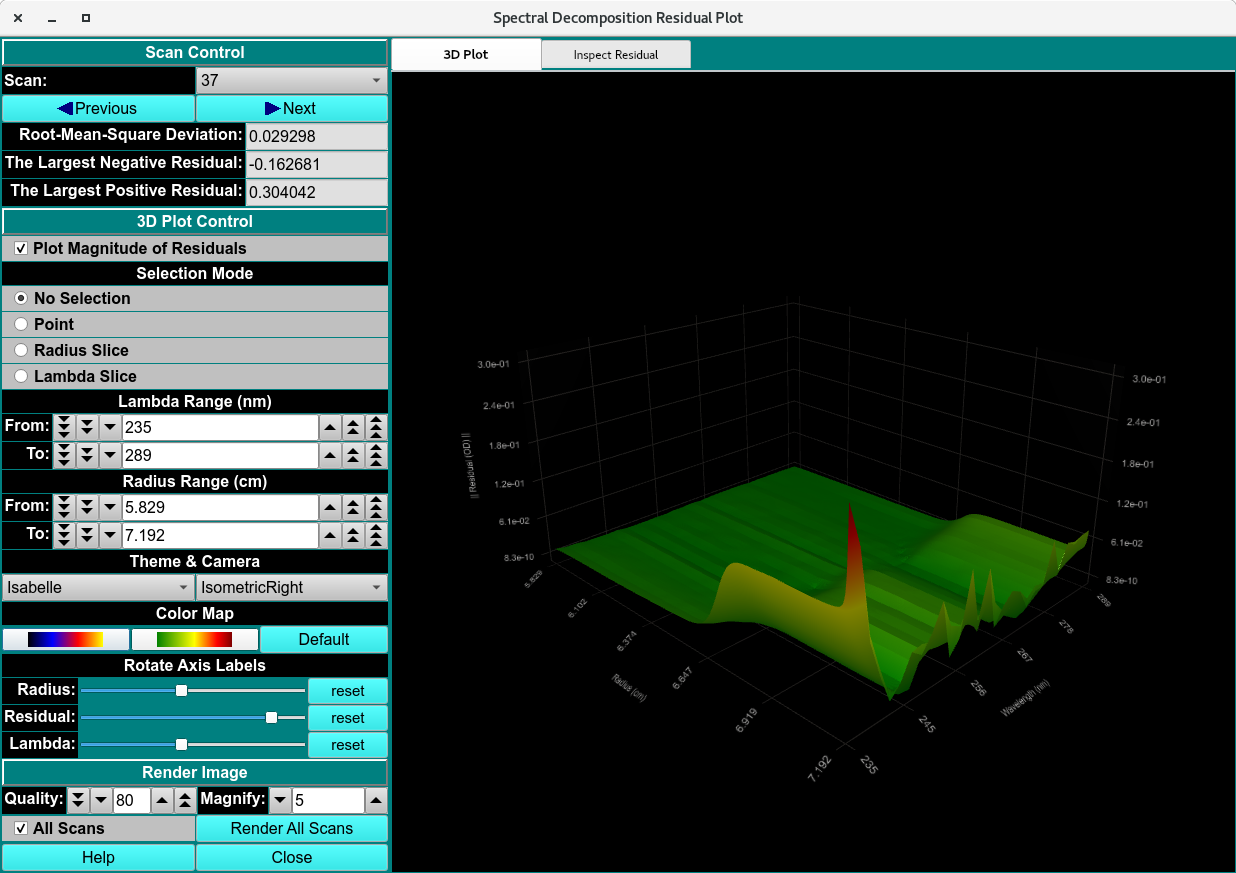Screen dimensions: 1236x873
Task: Reset the Lambda axis label rotation
Action: (348, 745)
